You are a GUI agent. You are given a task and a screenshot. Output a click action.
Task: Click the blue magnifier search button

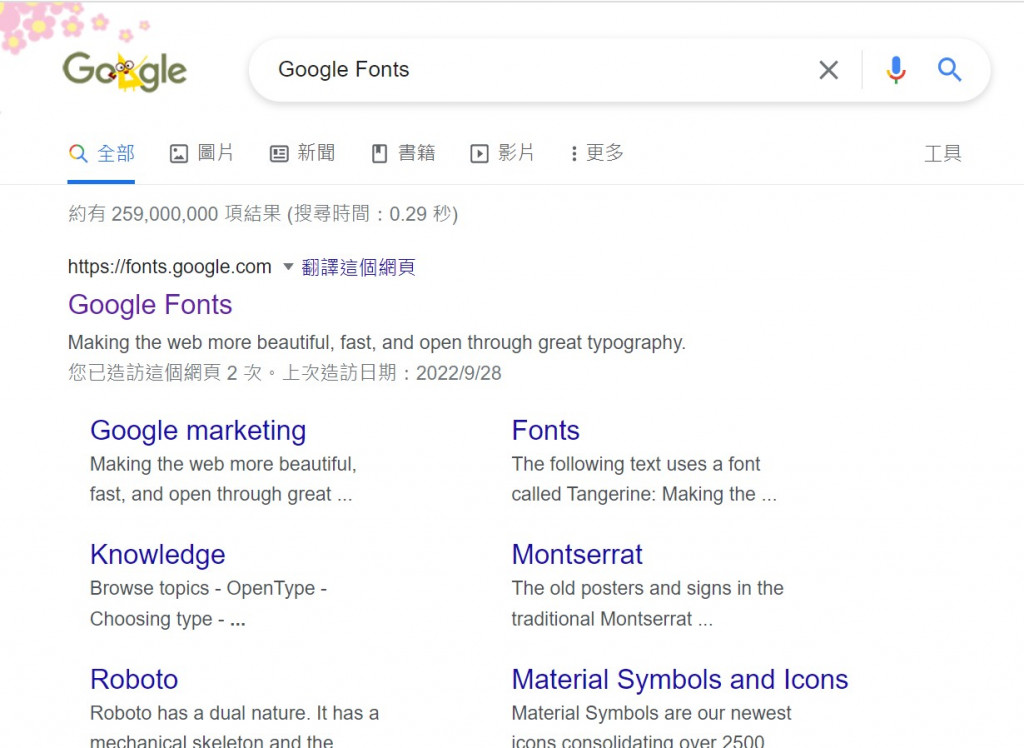[x=949, y=69]
